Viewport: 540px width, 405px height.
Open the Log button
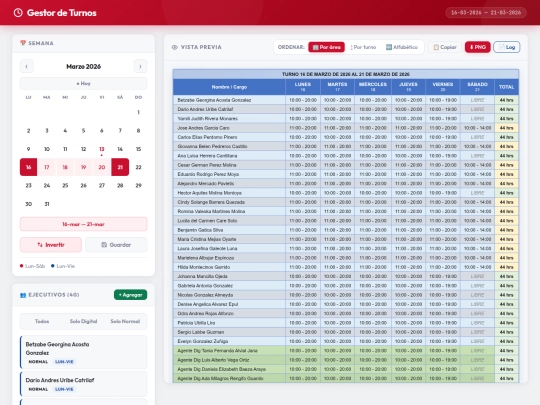(x=507, y=47)
